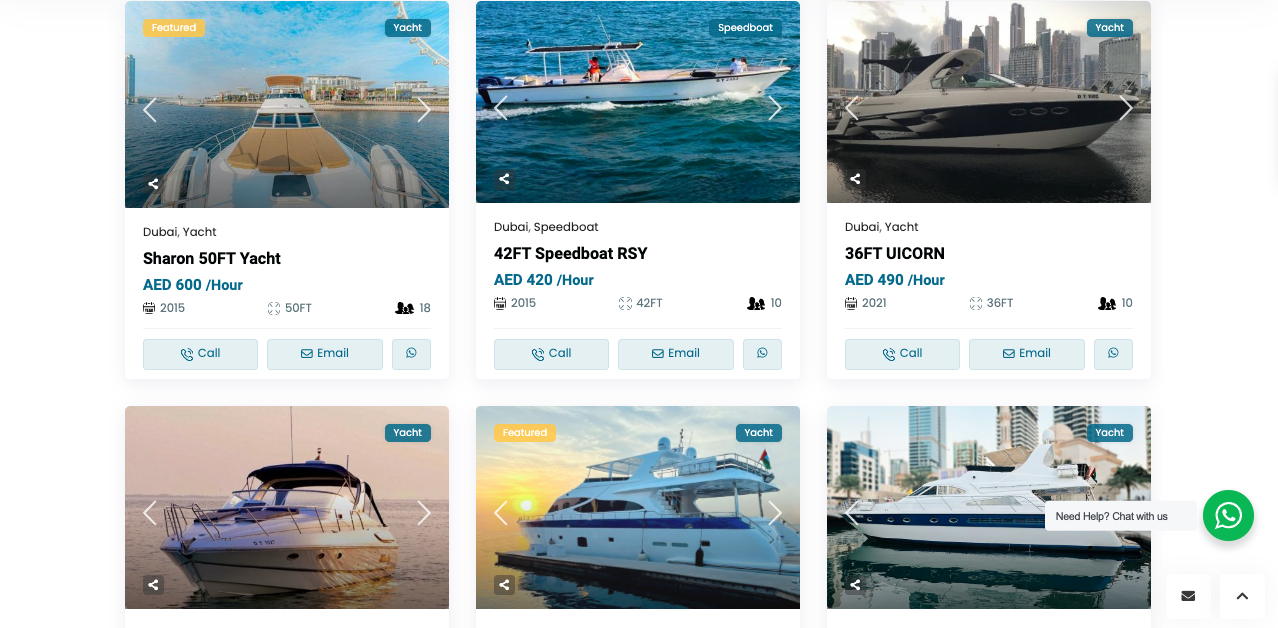The height and width of the screenshot is (628, 1278).
Task: Click the Speedboat category tag on photo
Action: click(746, 28)
